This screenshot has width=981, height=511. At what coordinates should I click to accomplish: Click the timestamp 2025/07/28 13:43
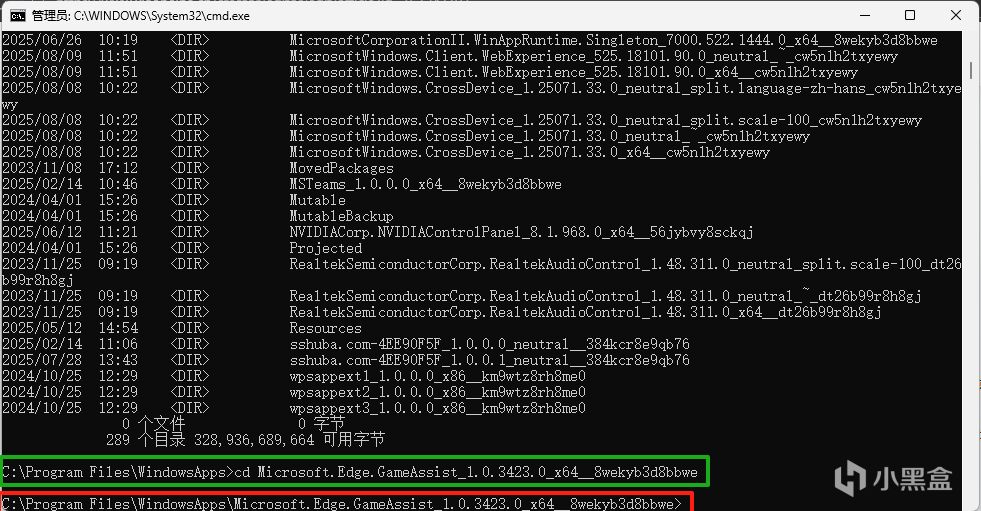[70, 360]
